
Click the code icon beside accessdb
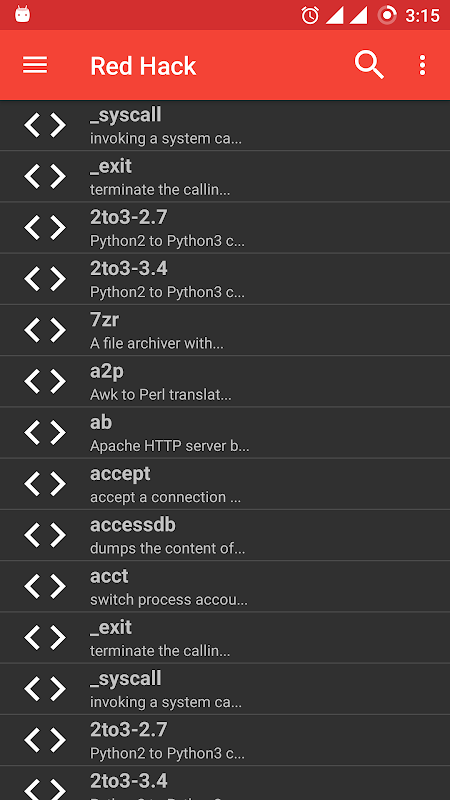(x=45, y=535)
